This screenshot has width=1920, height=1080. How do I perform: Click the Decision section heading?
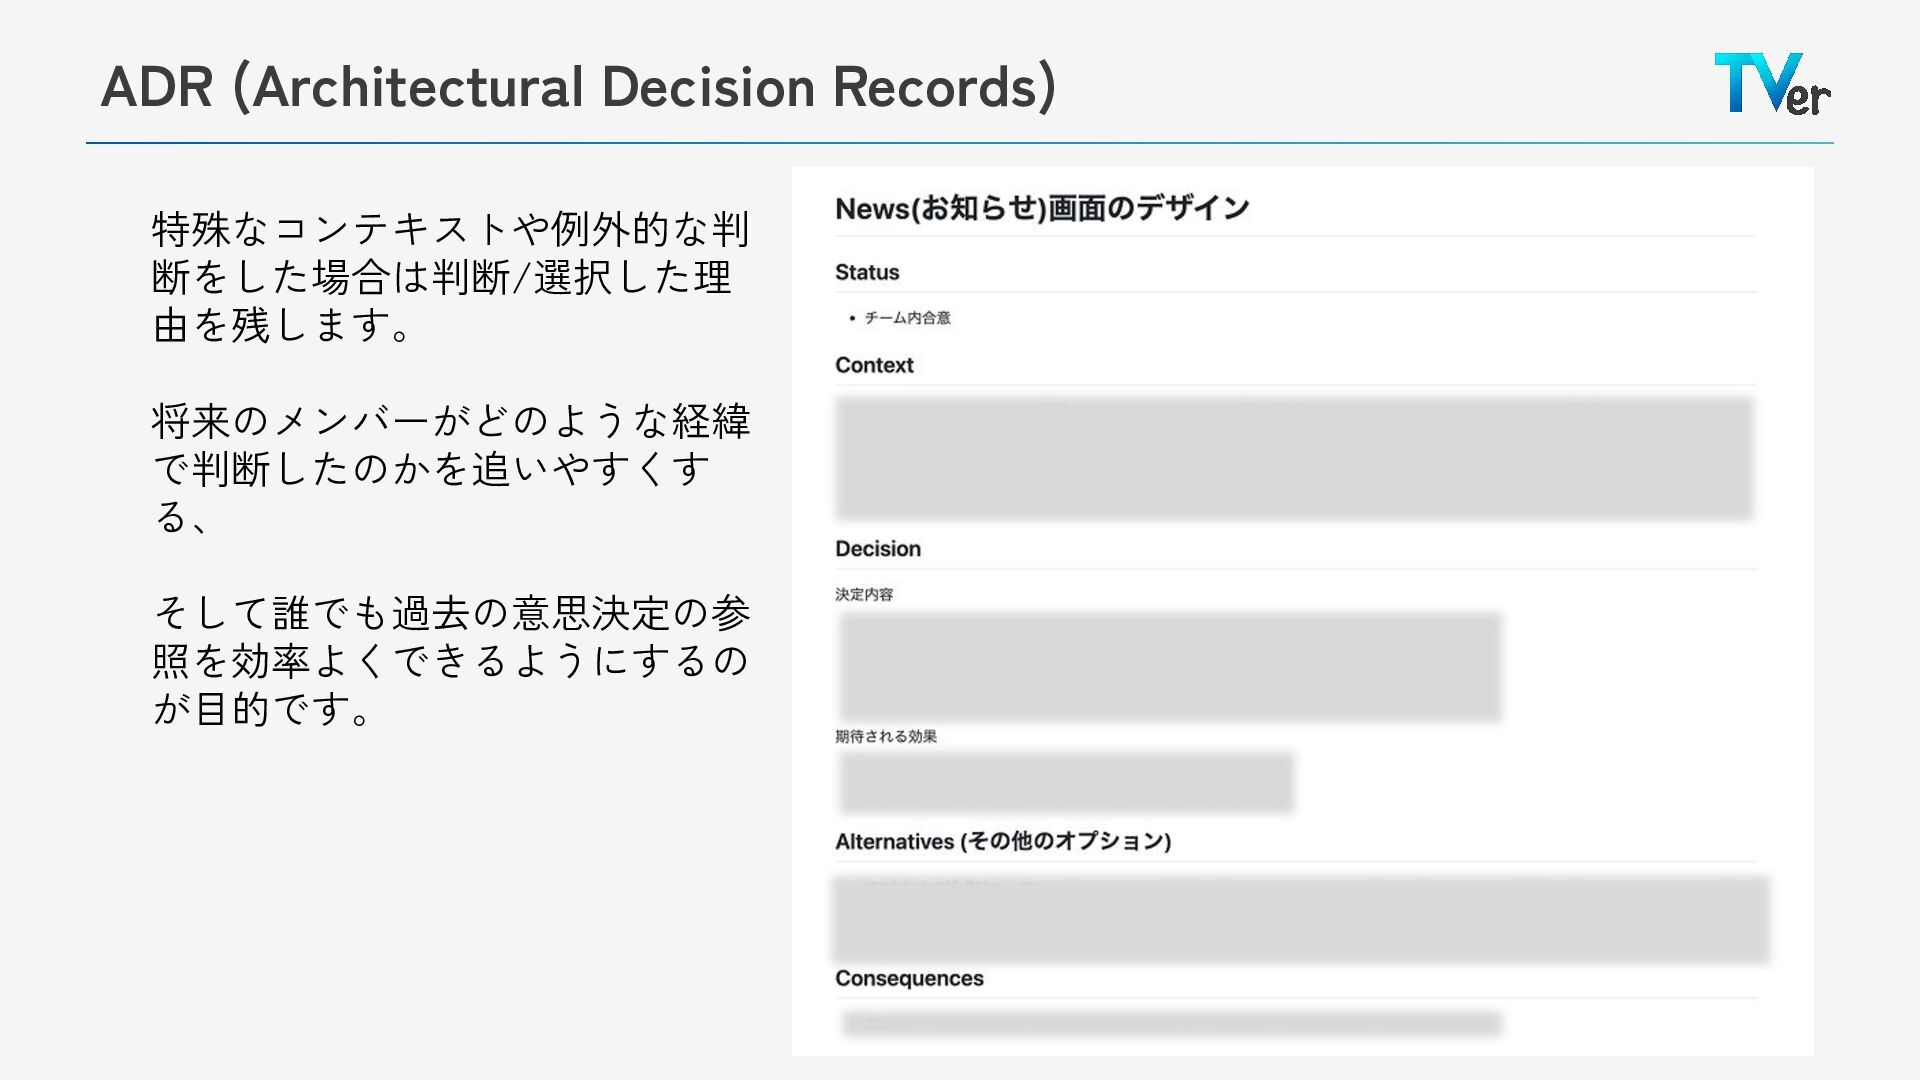878,549
